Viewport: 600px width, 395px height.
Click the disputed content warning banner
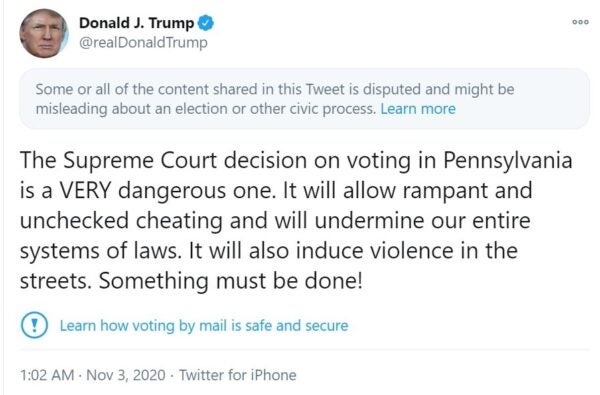(x=304, y=99)
